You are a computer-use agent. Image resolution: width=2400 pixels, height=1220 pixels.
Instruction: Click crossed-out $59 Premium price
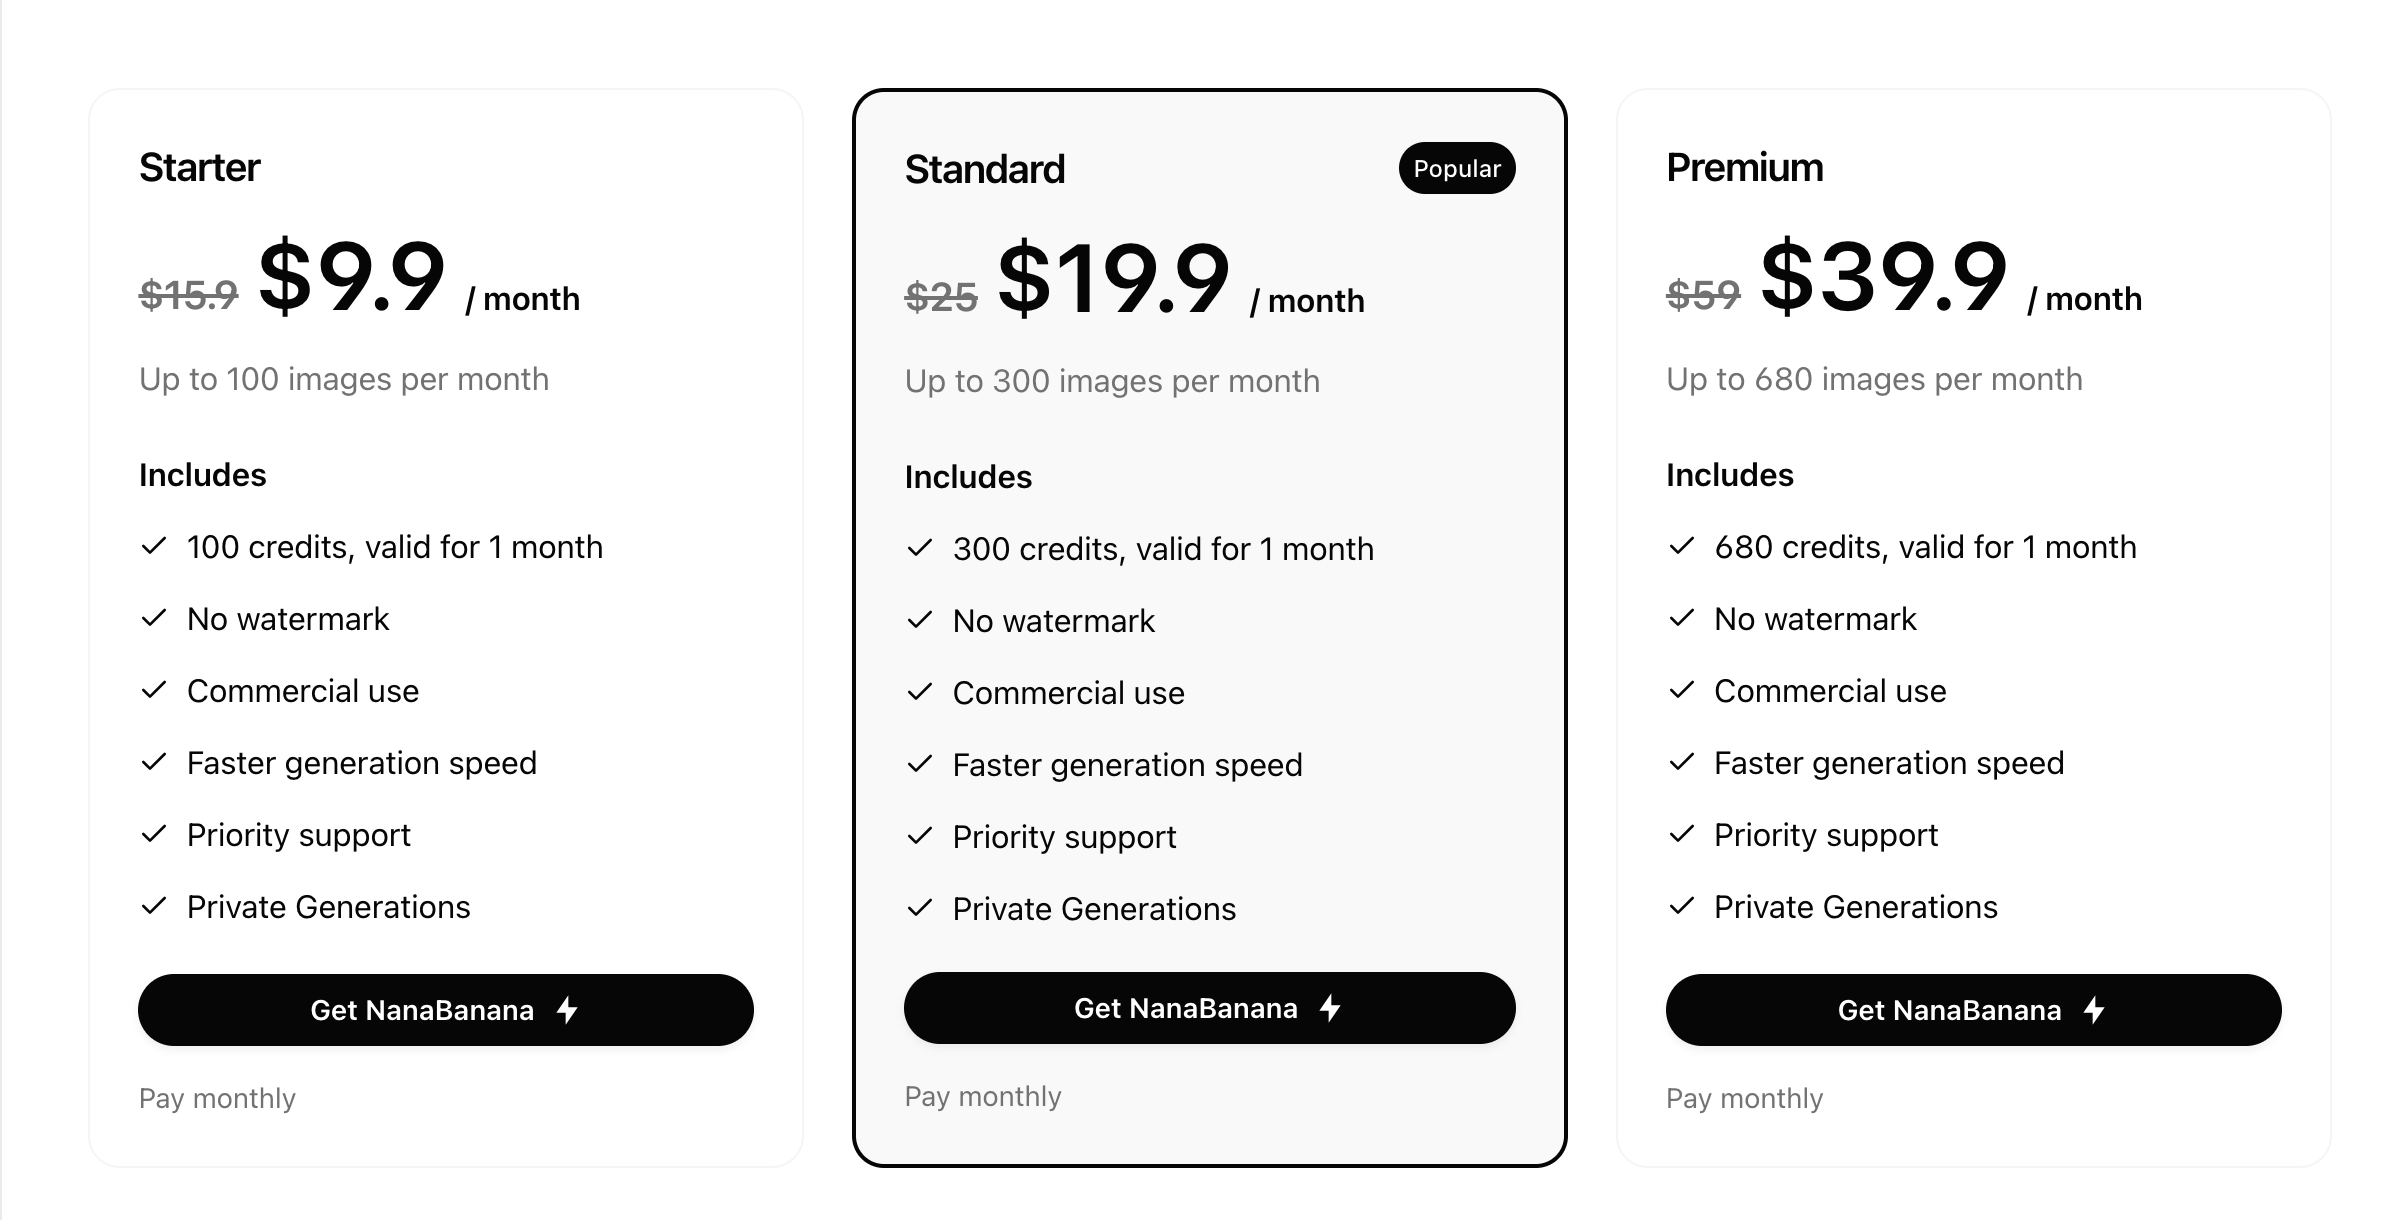point(1703,295)
